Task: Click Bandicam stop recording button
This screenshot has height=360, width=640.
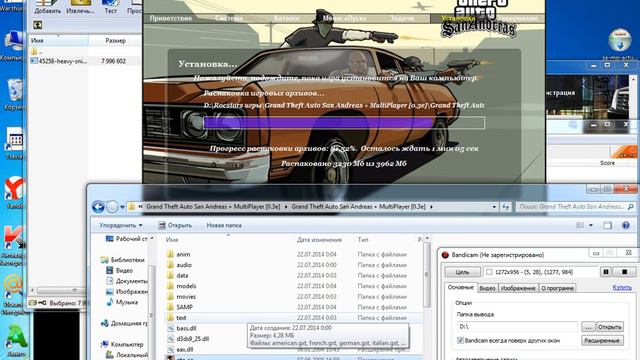Action: click(624, 272)
